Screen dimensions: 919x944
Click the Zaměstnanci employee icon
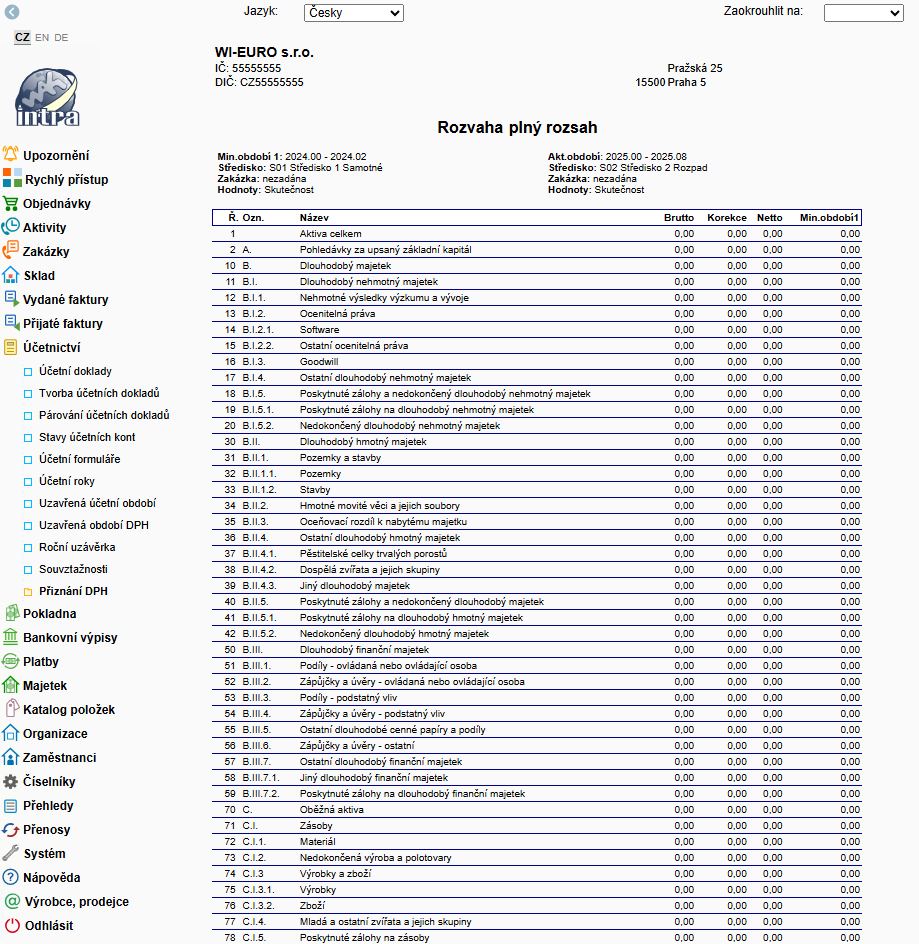tap(11, 757)
